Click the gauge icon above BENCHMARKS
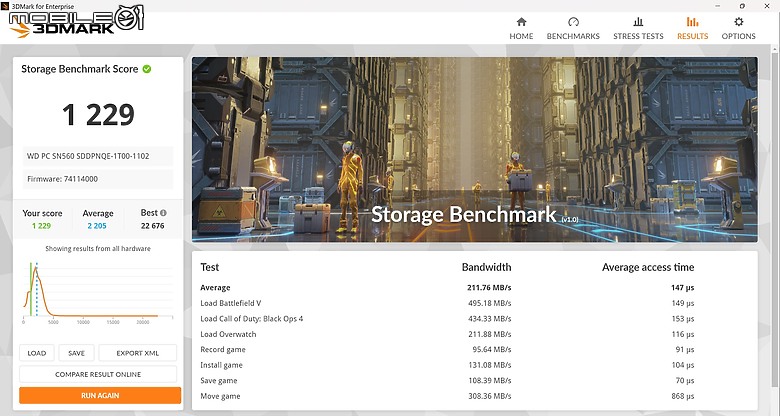Image resolution: width=780 pixels, height=416 pixels. (573, 21)
